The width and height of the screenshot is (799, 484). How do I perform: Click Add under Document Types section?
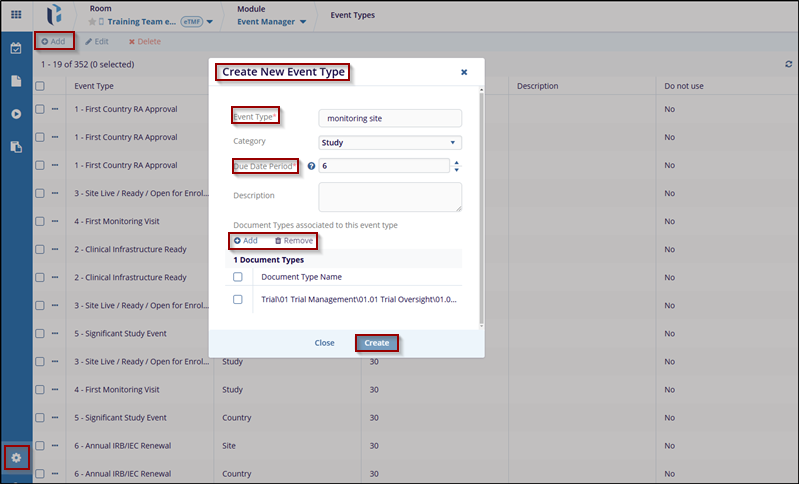(x=246, y=241)
